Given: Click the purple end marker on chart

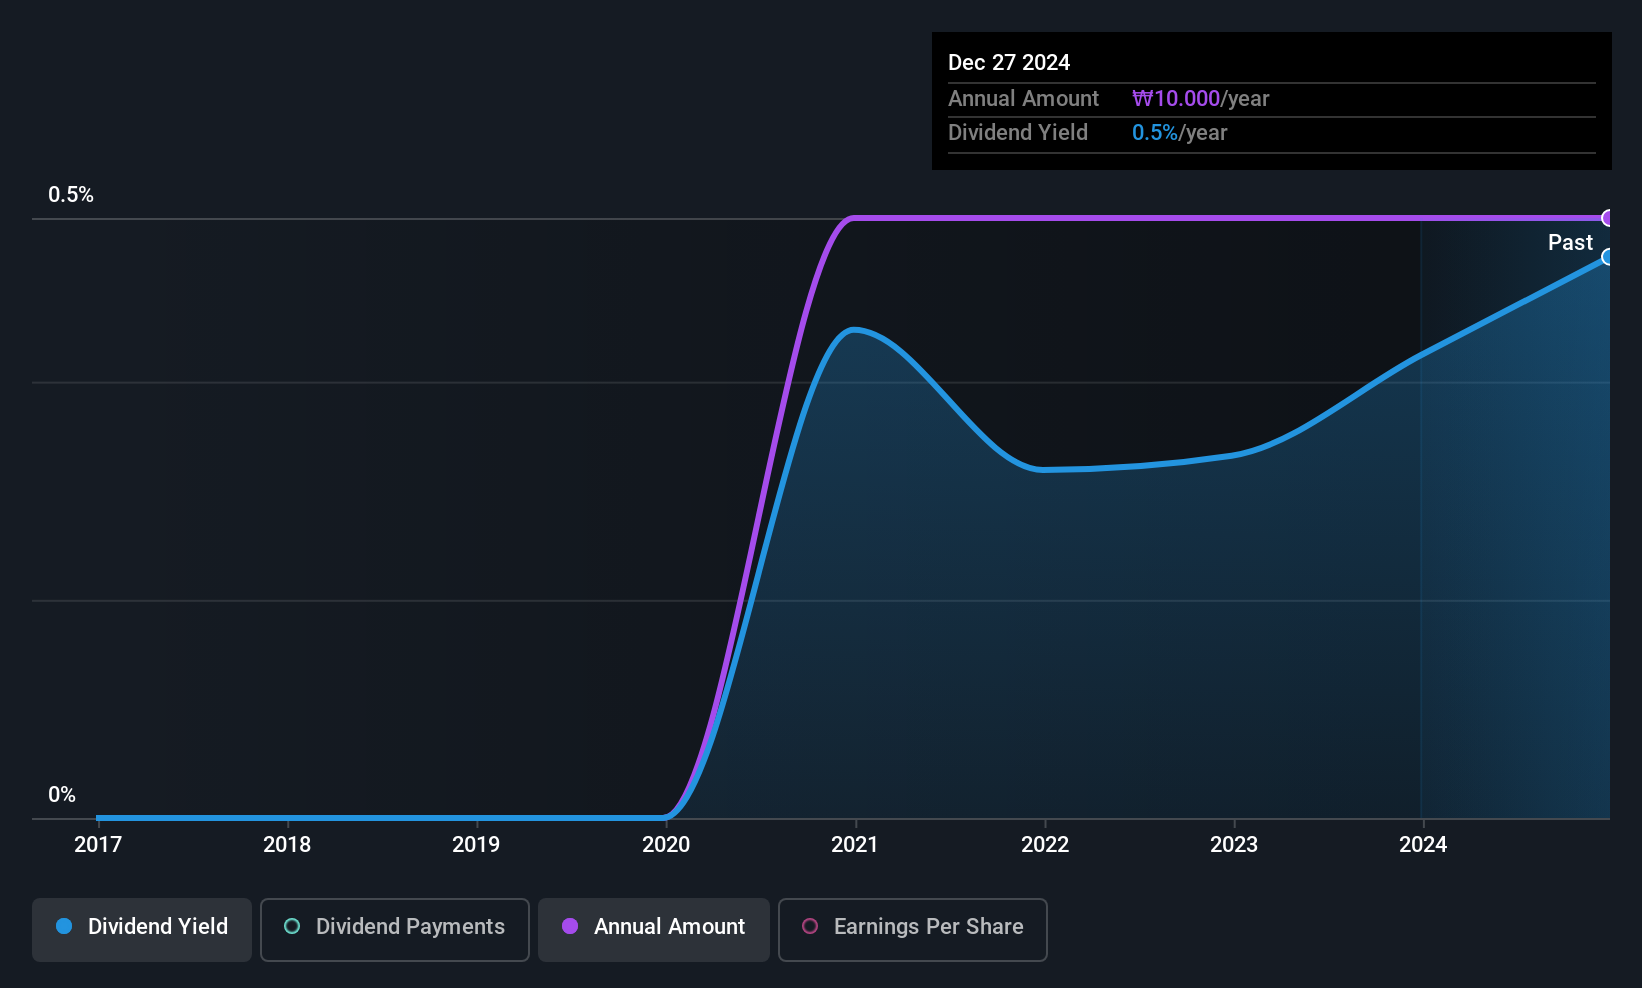Looking at the screenshot, I should pyautogui.click(x=1608, y=218).
